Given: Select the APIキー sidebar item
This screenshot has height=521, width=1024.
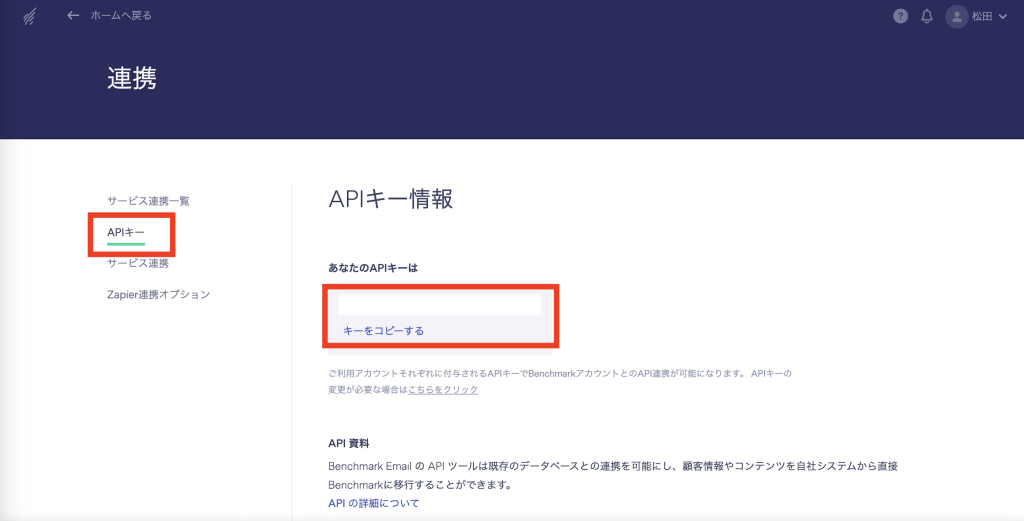Looking at the screenshot, I should tap(126, 232).
